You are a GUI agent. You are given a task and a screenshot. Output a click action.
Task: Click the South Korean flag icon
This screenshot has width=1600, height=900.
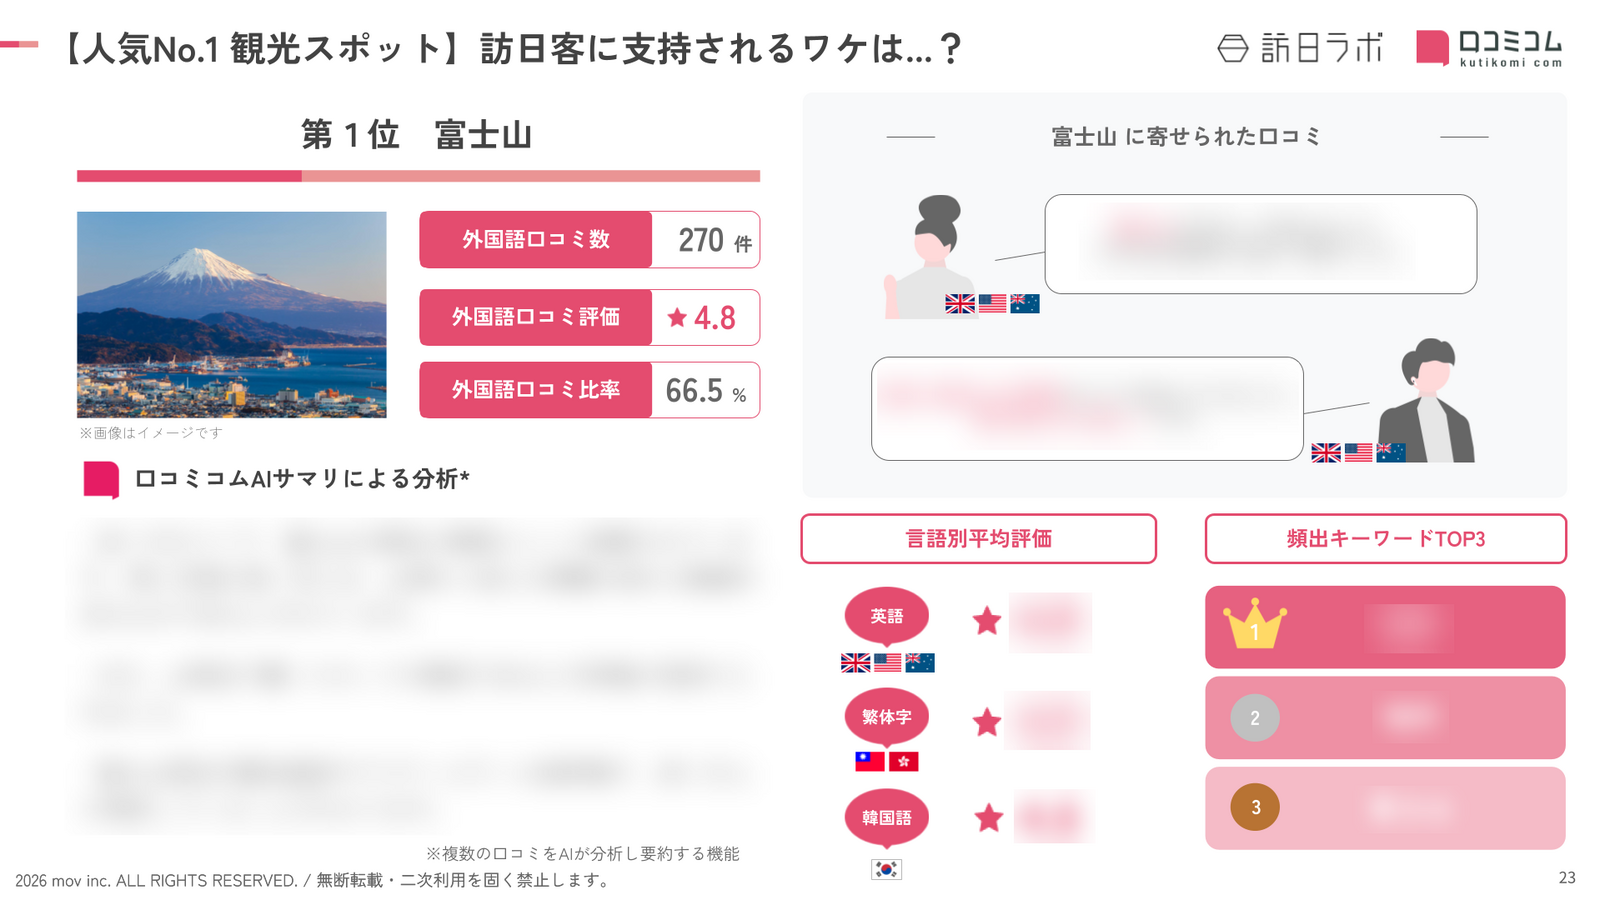point(886,869)
